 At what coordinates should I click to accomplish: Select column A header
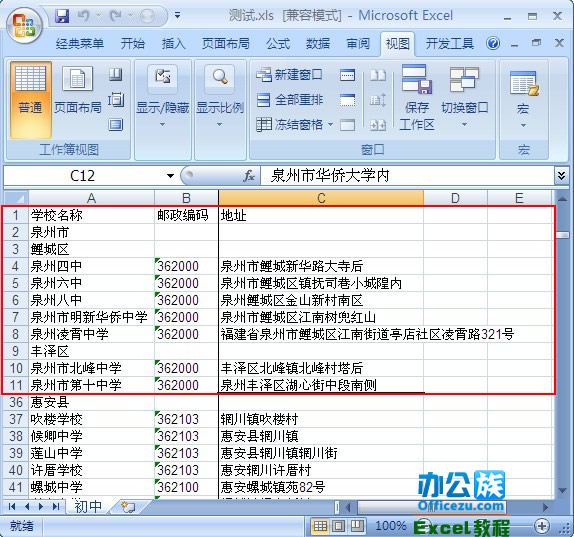tap(92, 198)
